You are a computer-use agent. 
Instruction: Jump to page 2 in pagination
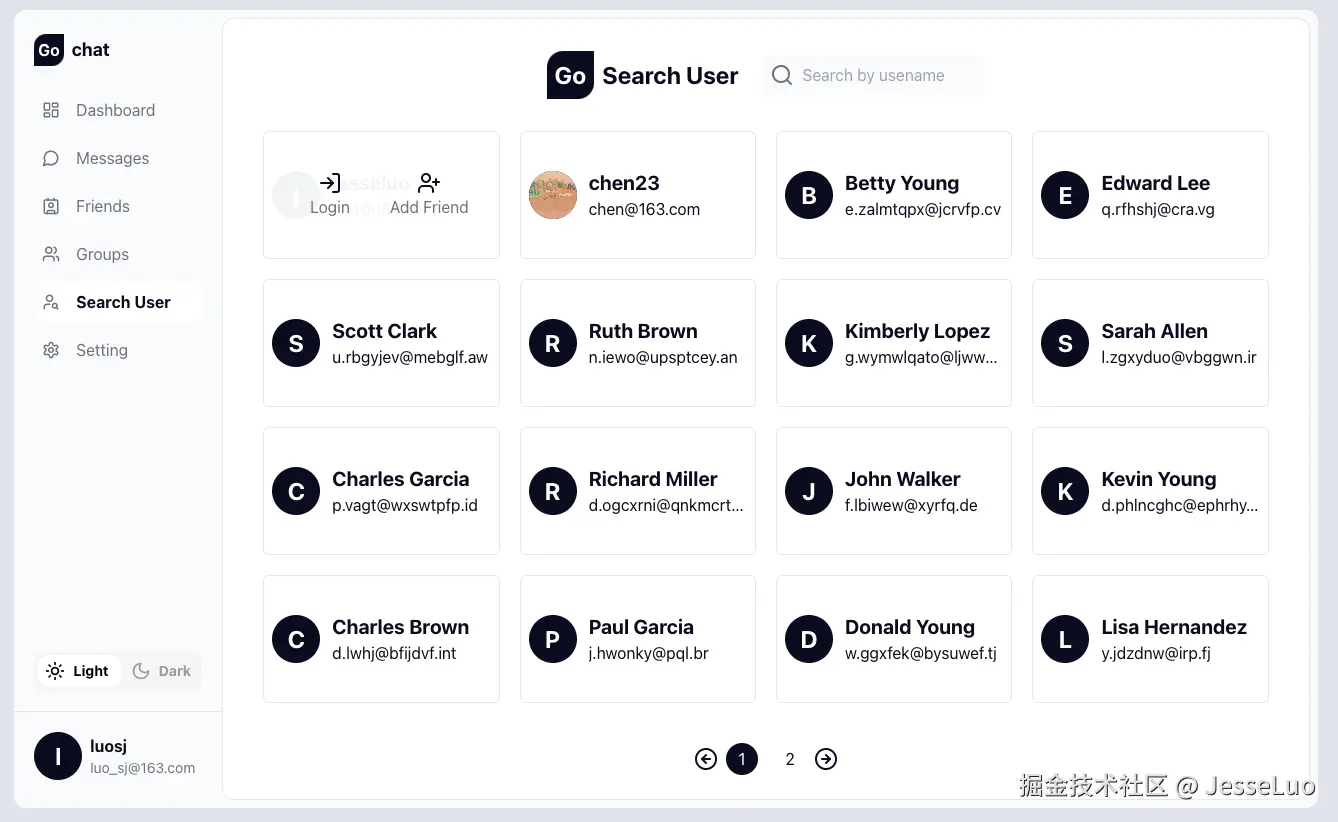790,759
